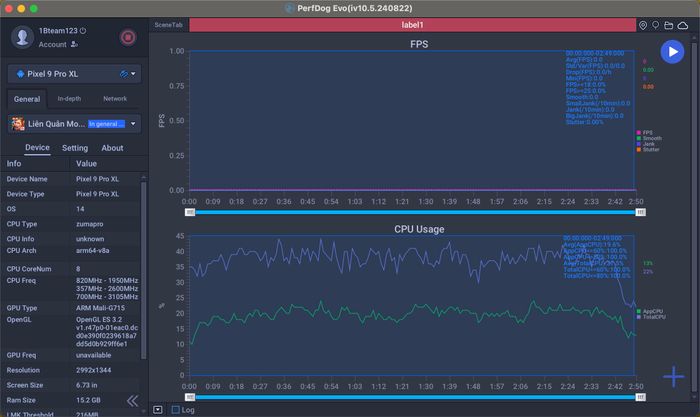
Task: Stop recording with the red button
Action: (x=128, y=37)
